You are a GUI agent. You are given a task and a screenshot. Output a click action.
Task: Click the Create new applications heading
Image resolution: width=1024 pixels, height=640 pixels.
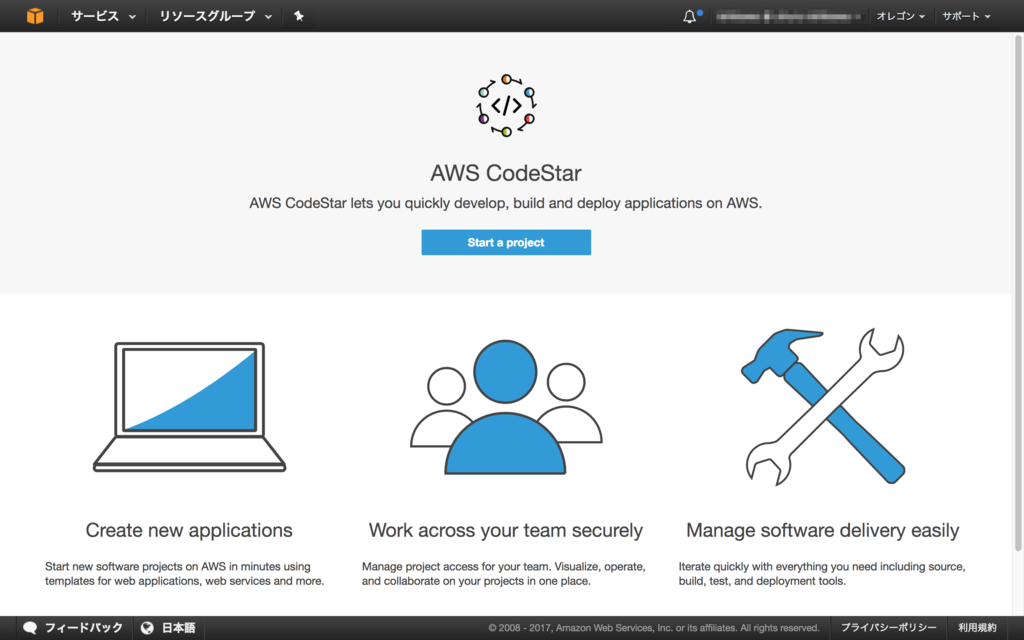coord(189,530)
